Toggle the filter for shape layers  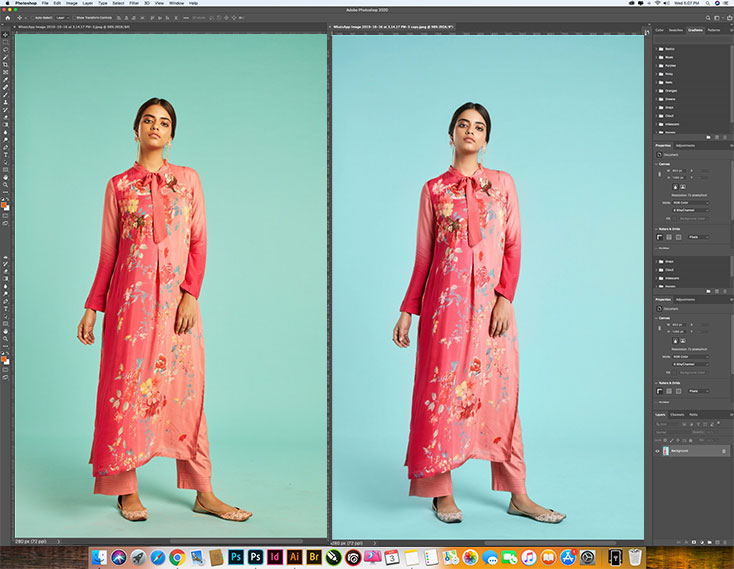pyautogui.click(x=705, y=424)
